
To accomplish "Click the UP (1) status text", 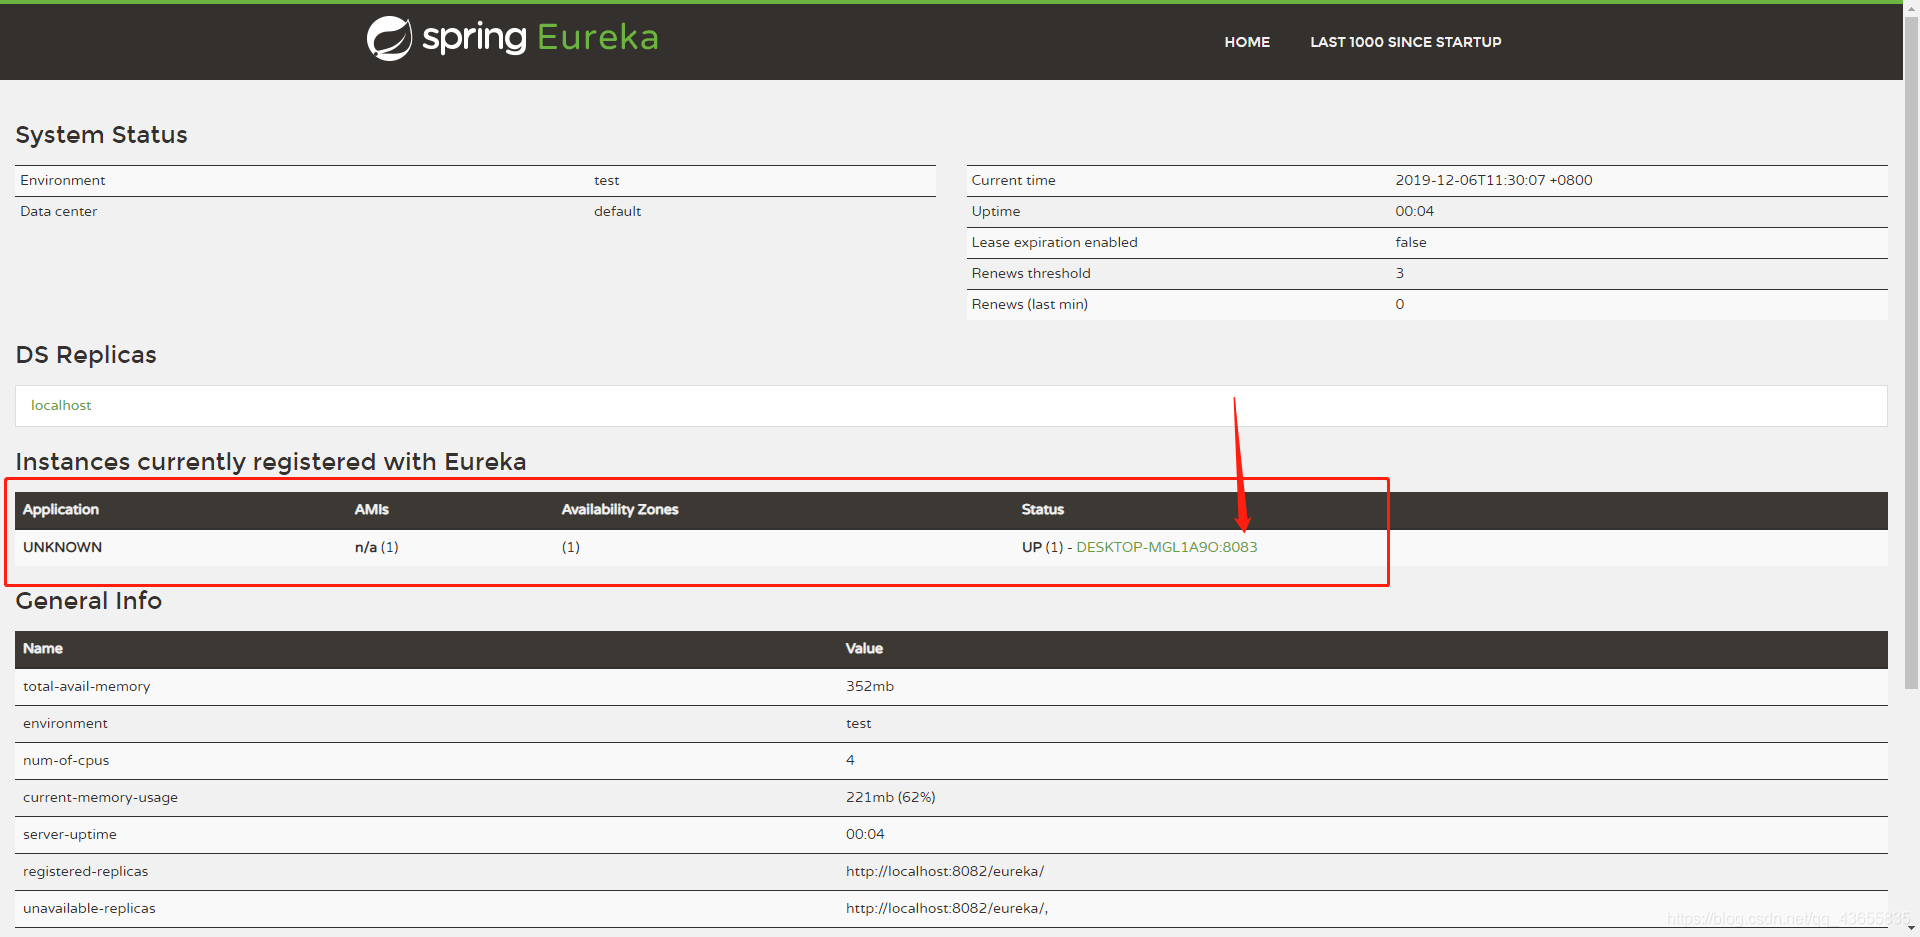I will pyautogui.click(x=1042, y=547).
